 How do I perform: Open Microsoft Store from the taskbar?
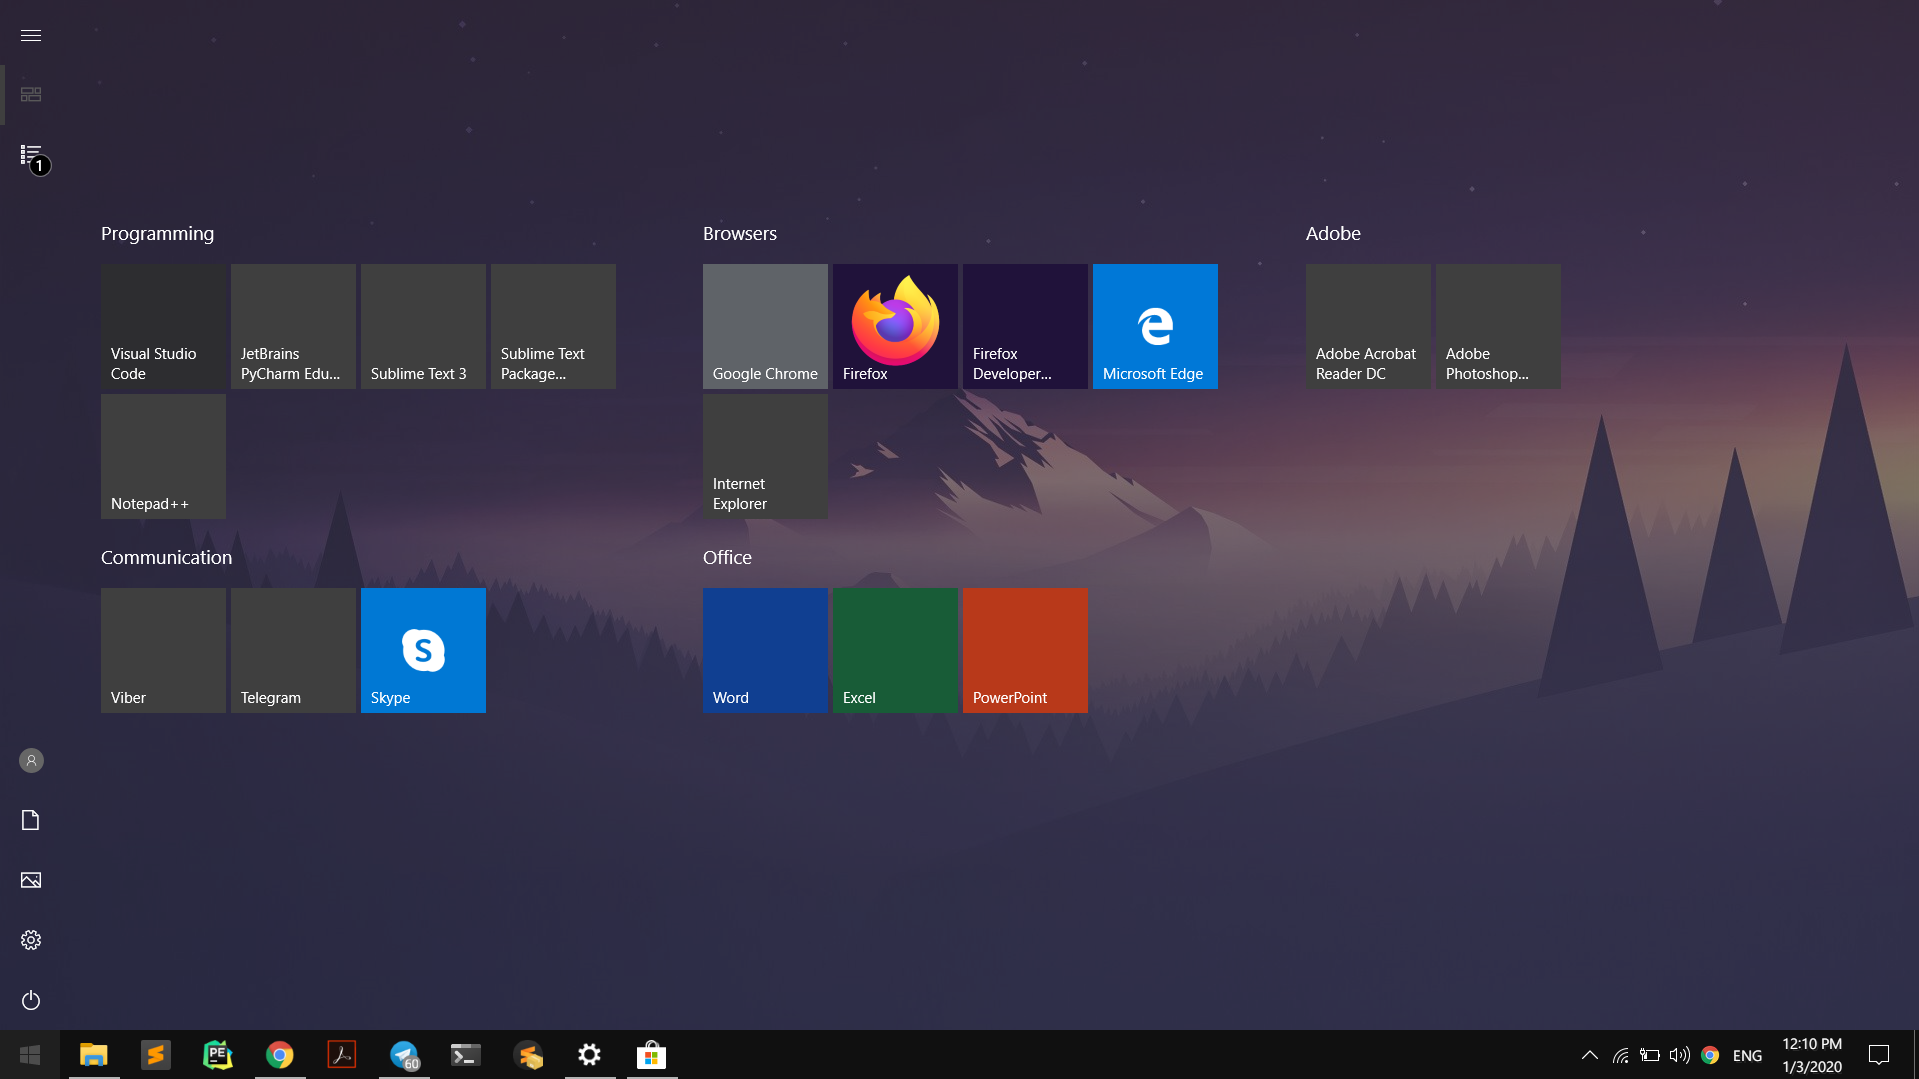click(652, 1055)
